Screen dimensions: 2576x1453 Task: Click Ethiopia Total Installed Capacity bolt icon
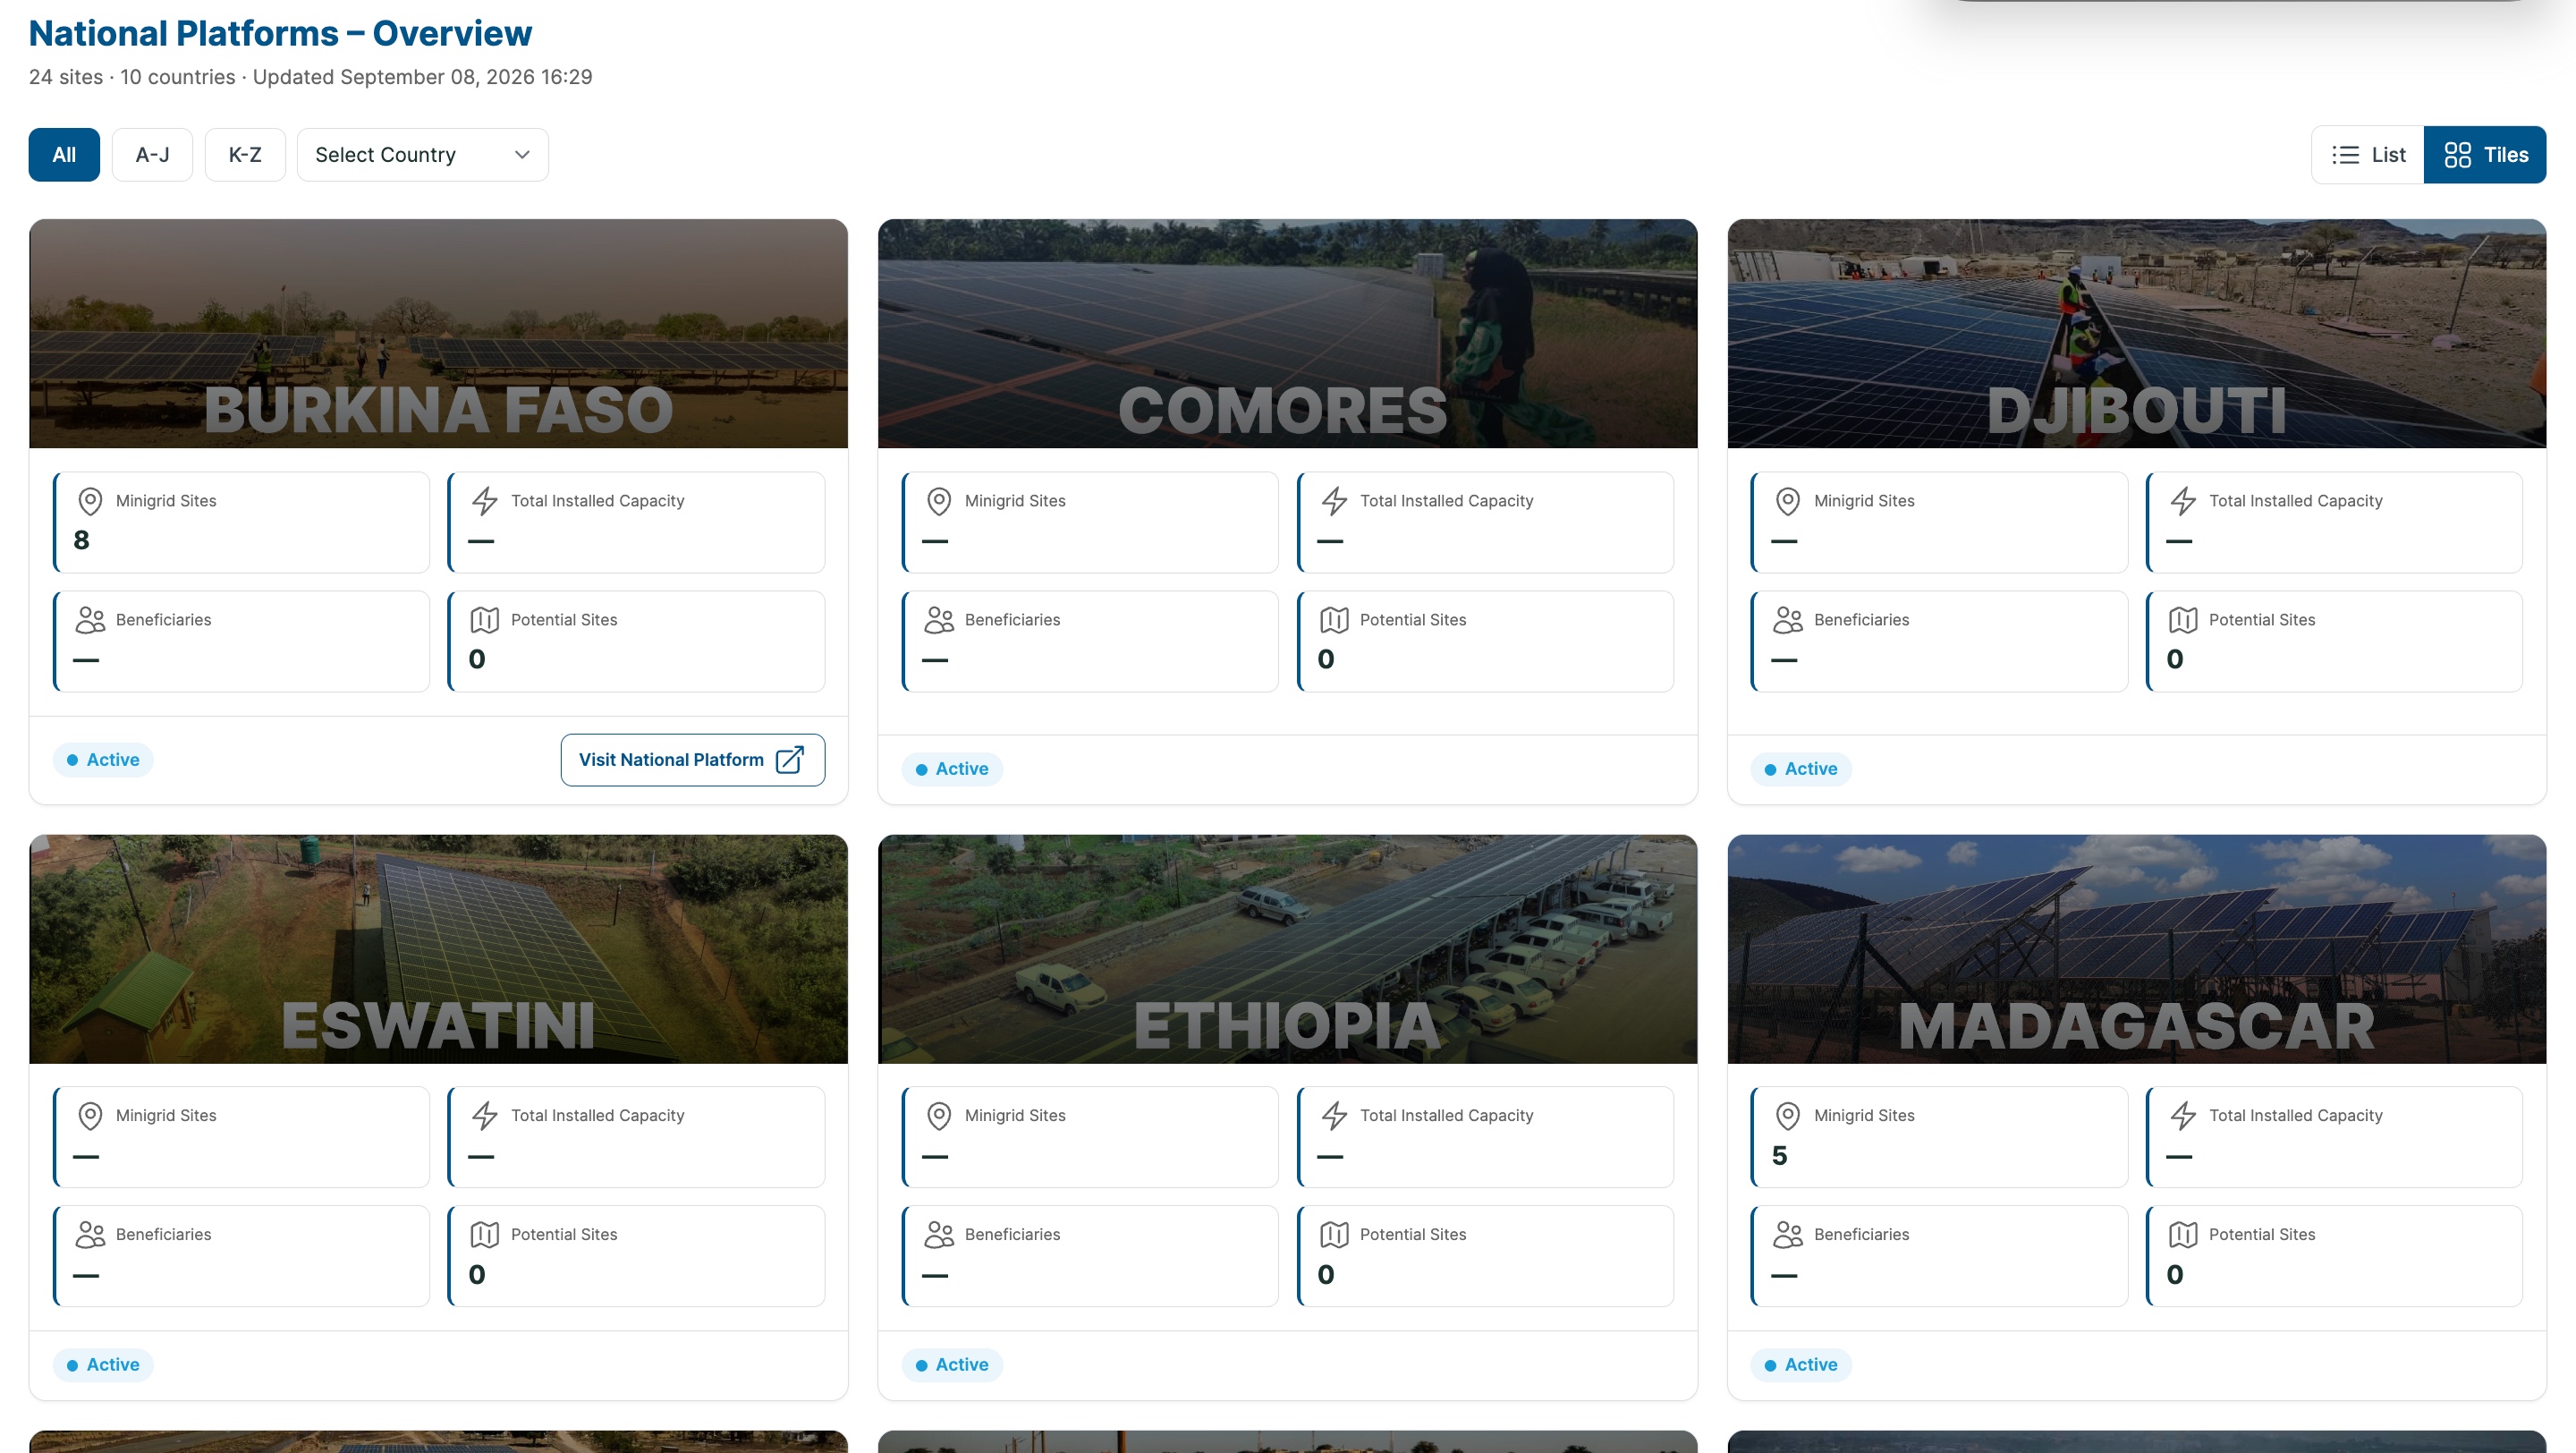coord(1334,1116)
